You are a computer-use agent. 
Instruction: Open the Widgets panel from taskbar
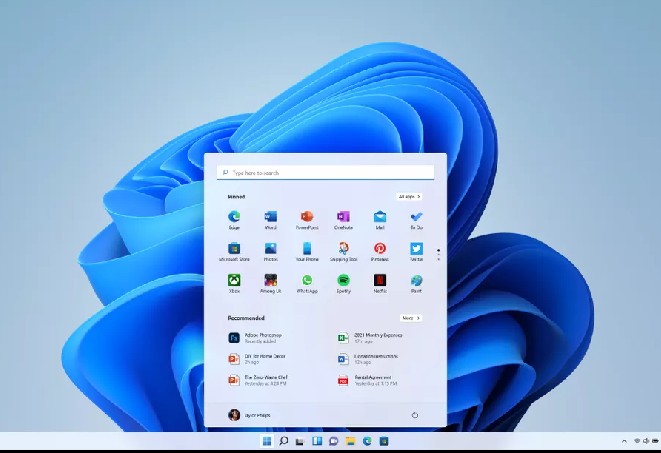click(x=317, y=441)
